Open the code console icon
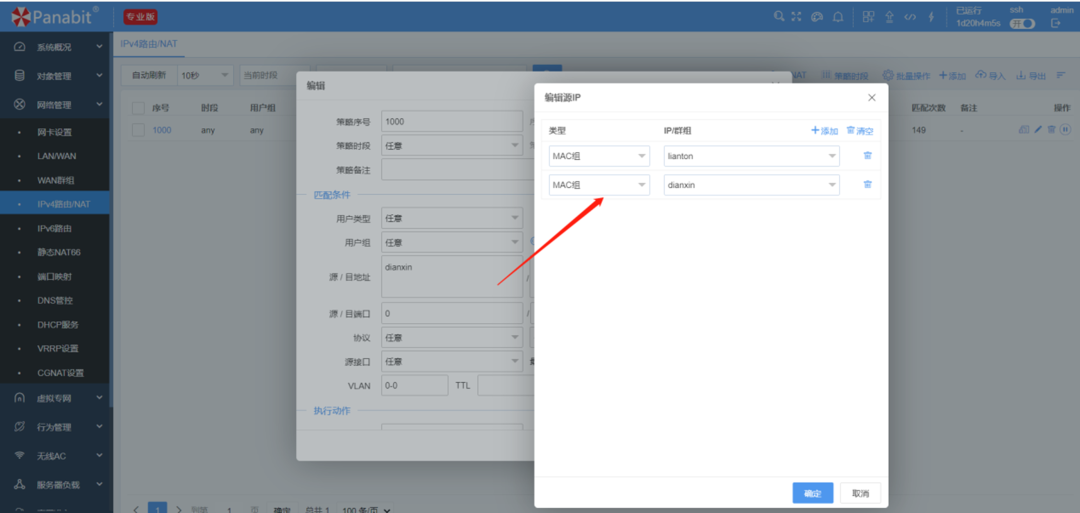 click(x=910, y=17)
